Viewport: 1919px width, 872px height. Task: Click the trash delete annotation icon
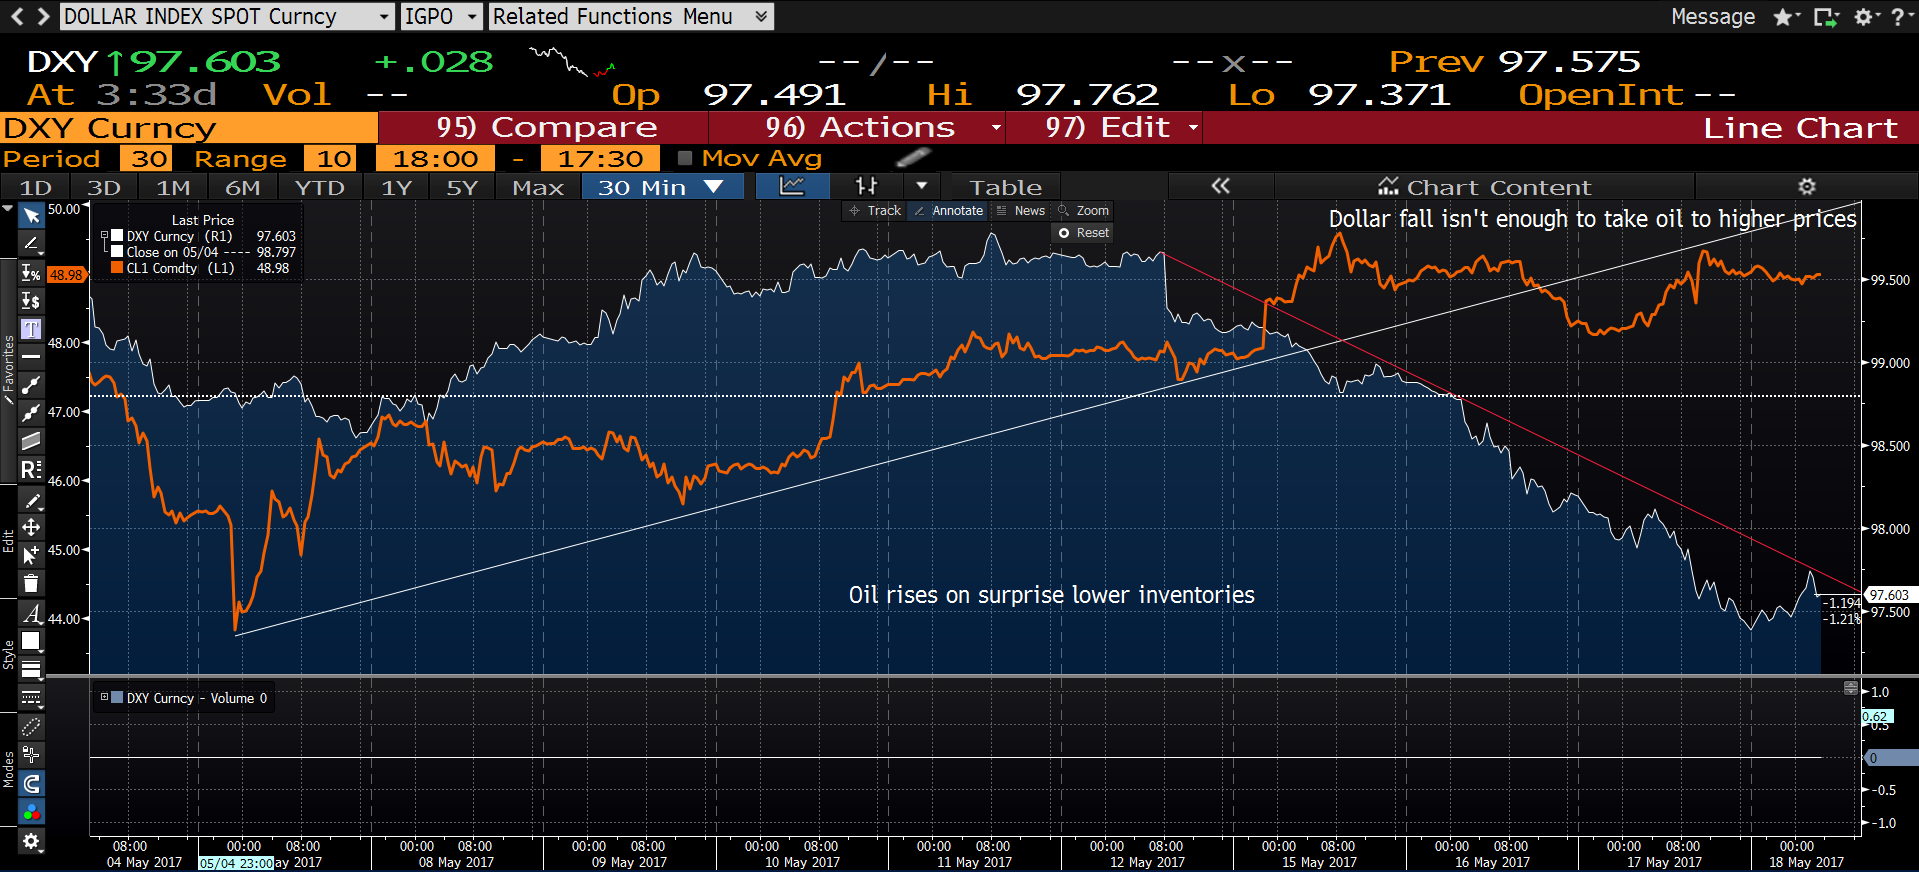(x=31, y=583)
